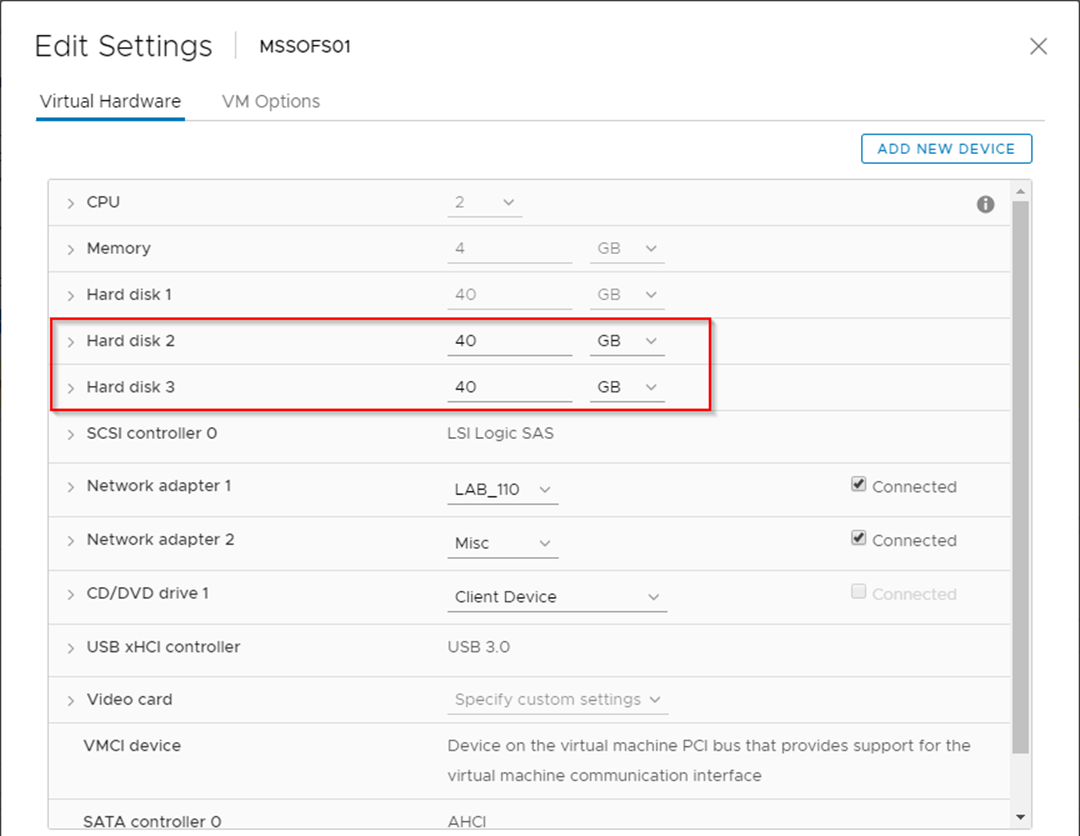Toggle the CD/DVD drive 1 Connected checkbox
Viewport: 1080px width, 836px height.
tap(858, 592)
